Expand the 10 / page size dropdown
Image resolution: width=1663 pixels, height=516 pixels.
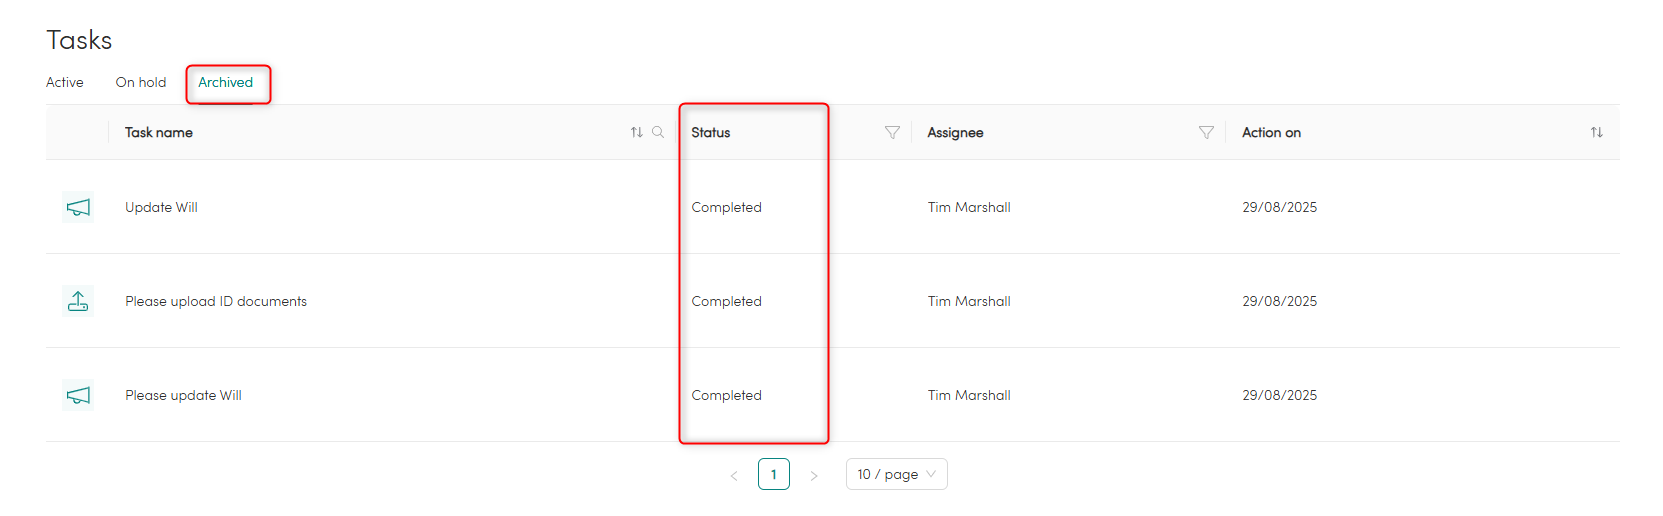click(x=897, y=474)
